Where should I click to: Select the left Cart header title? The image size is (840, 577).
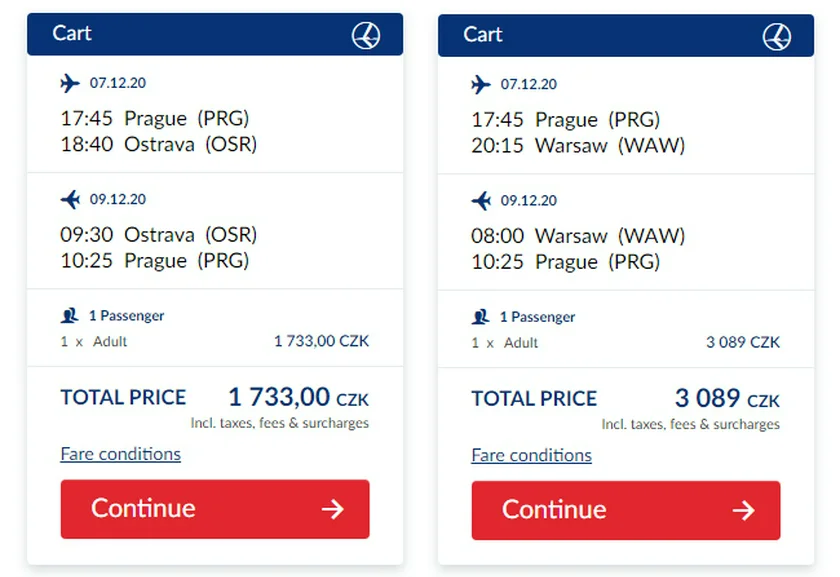tap(72, 33)
